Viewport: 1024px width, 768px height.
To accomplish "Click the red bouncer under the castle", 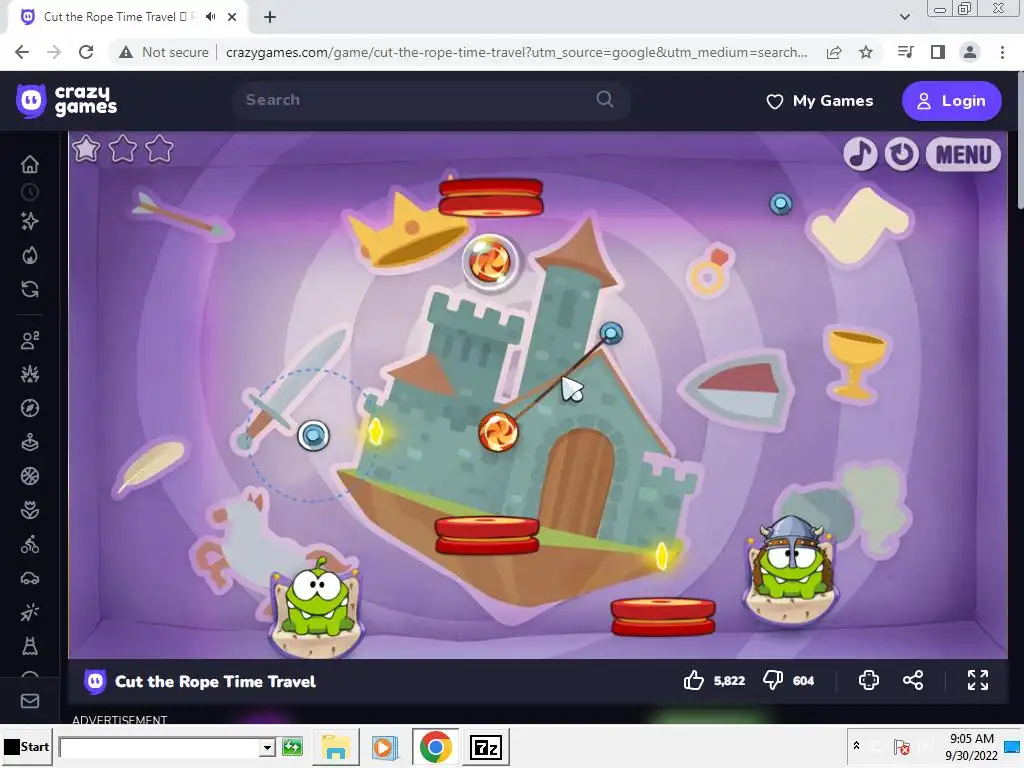I will [487, 536].
